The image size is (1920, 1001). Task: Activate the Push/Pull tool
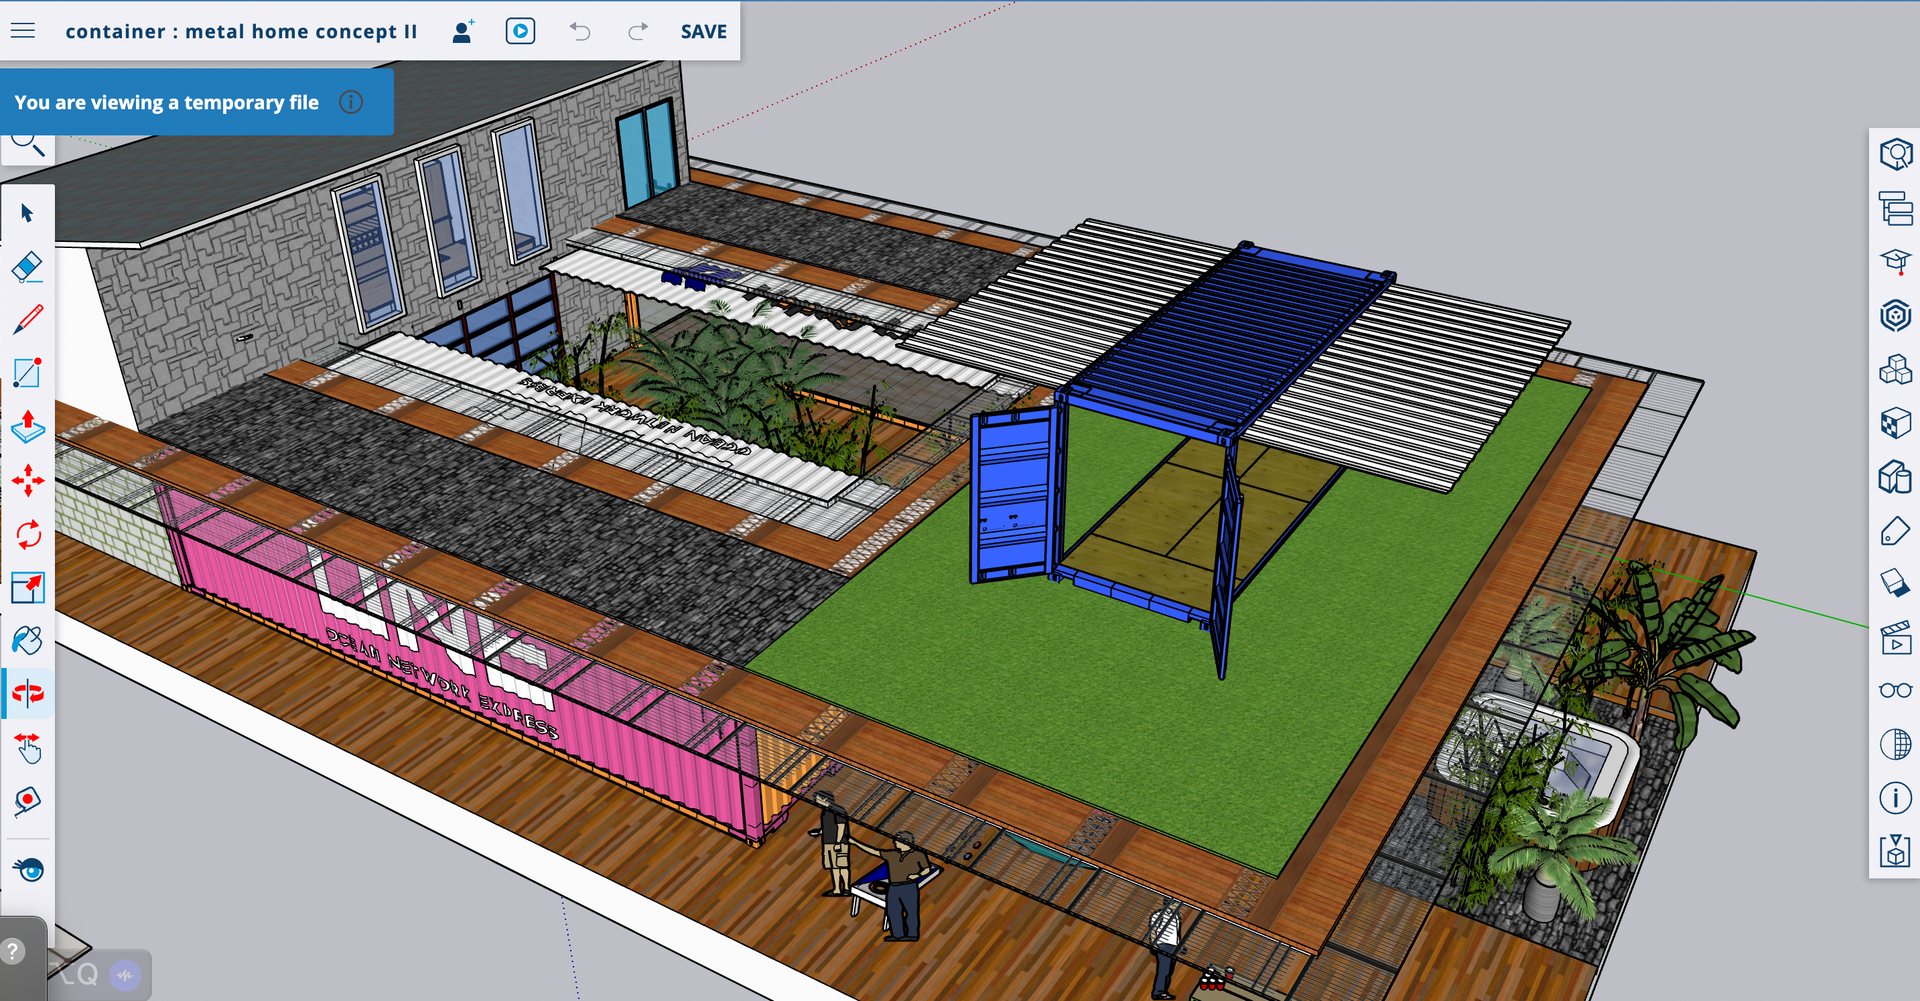(x=27, y=427)
